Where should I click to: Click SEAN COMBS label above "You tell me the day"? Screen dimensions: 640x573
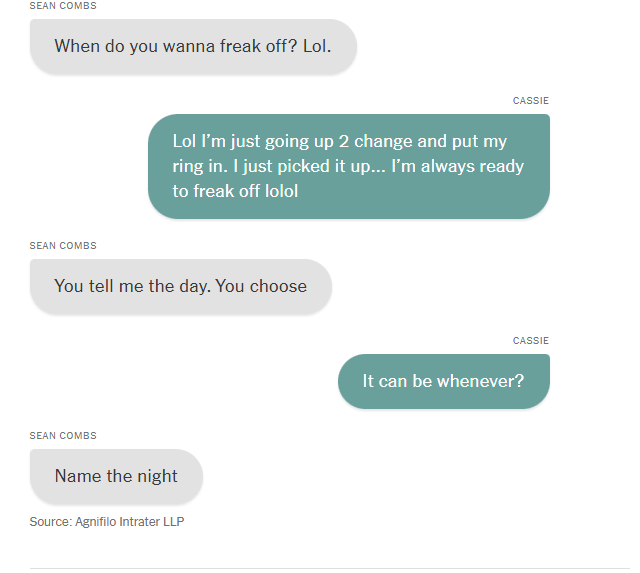point(63,246)
